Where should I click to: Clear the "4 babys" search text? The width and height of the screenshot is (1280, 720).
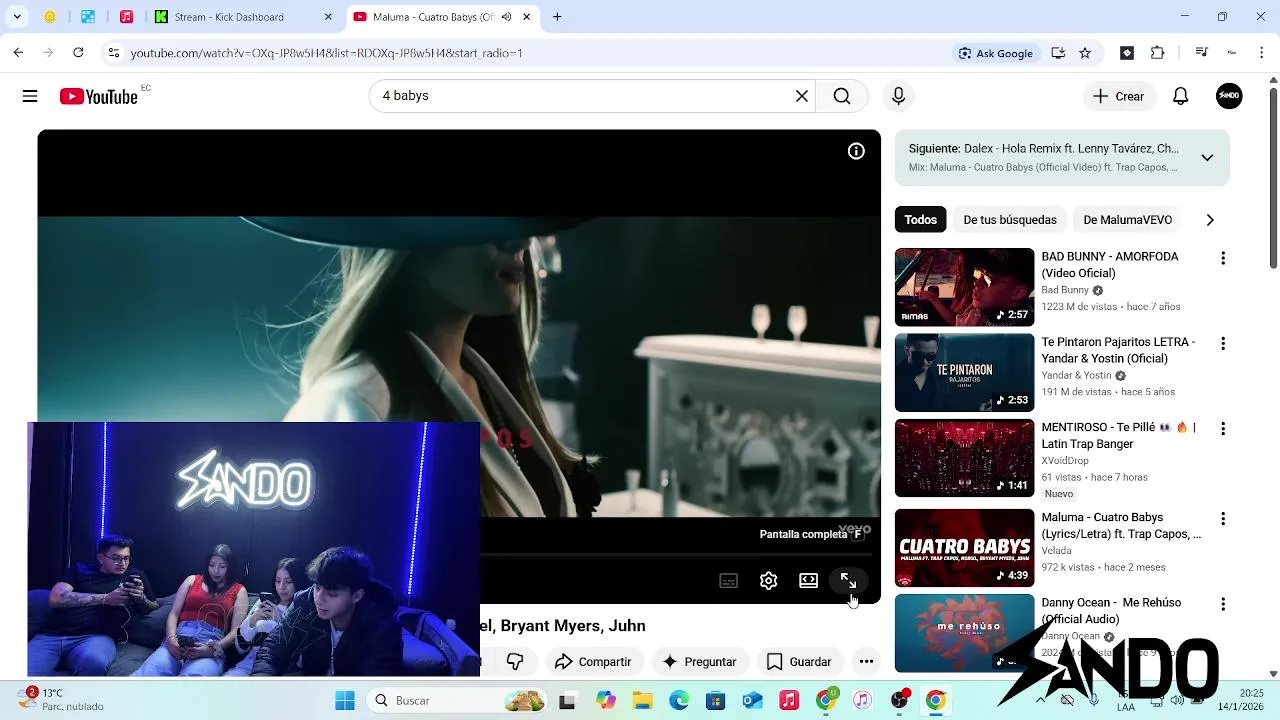(x=801, y=96)
